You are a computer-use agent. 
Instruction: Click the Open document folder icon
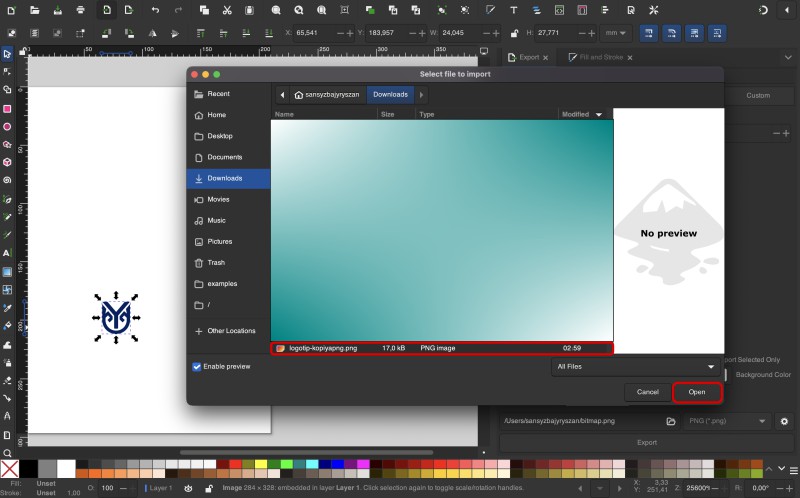[34, 10]
